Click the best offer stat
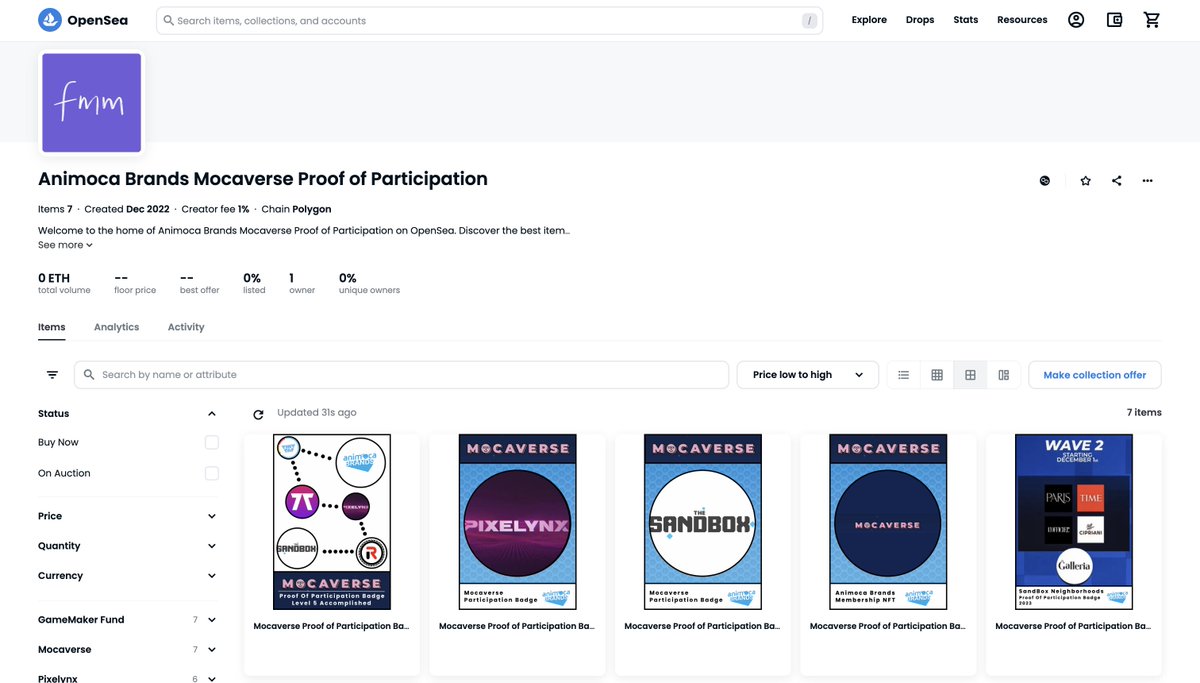 coord(200,283)
